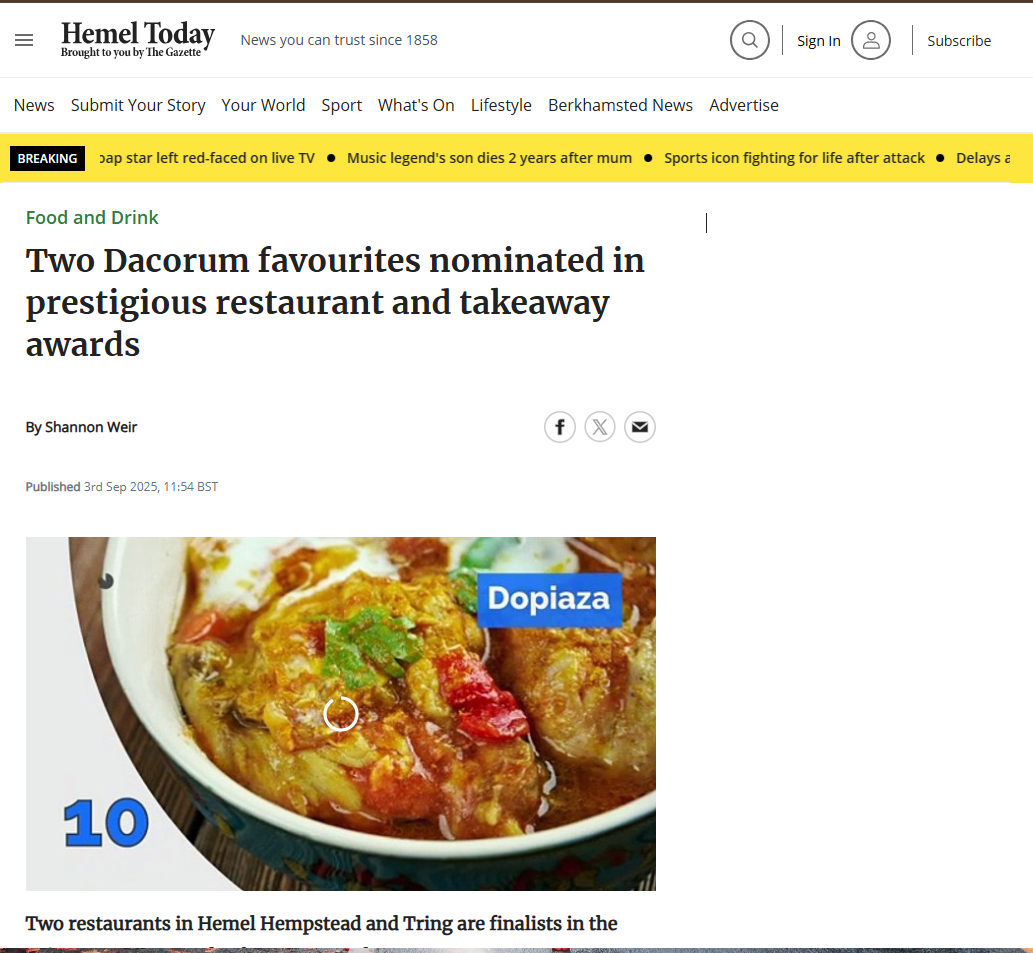Click the black BREAKING label
The image size is (1033, 953).
tap(47, 158)
